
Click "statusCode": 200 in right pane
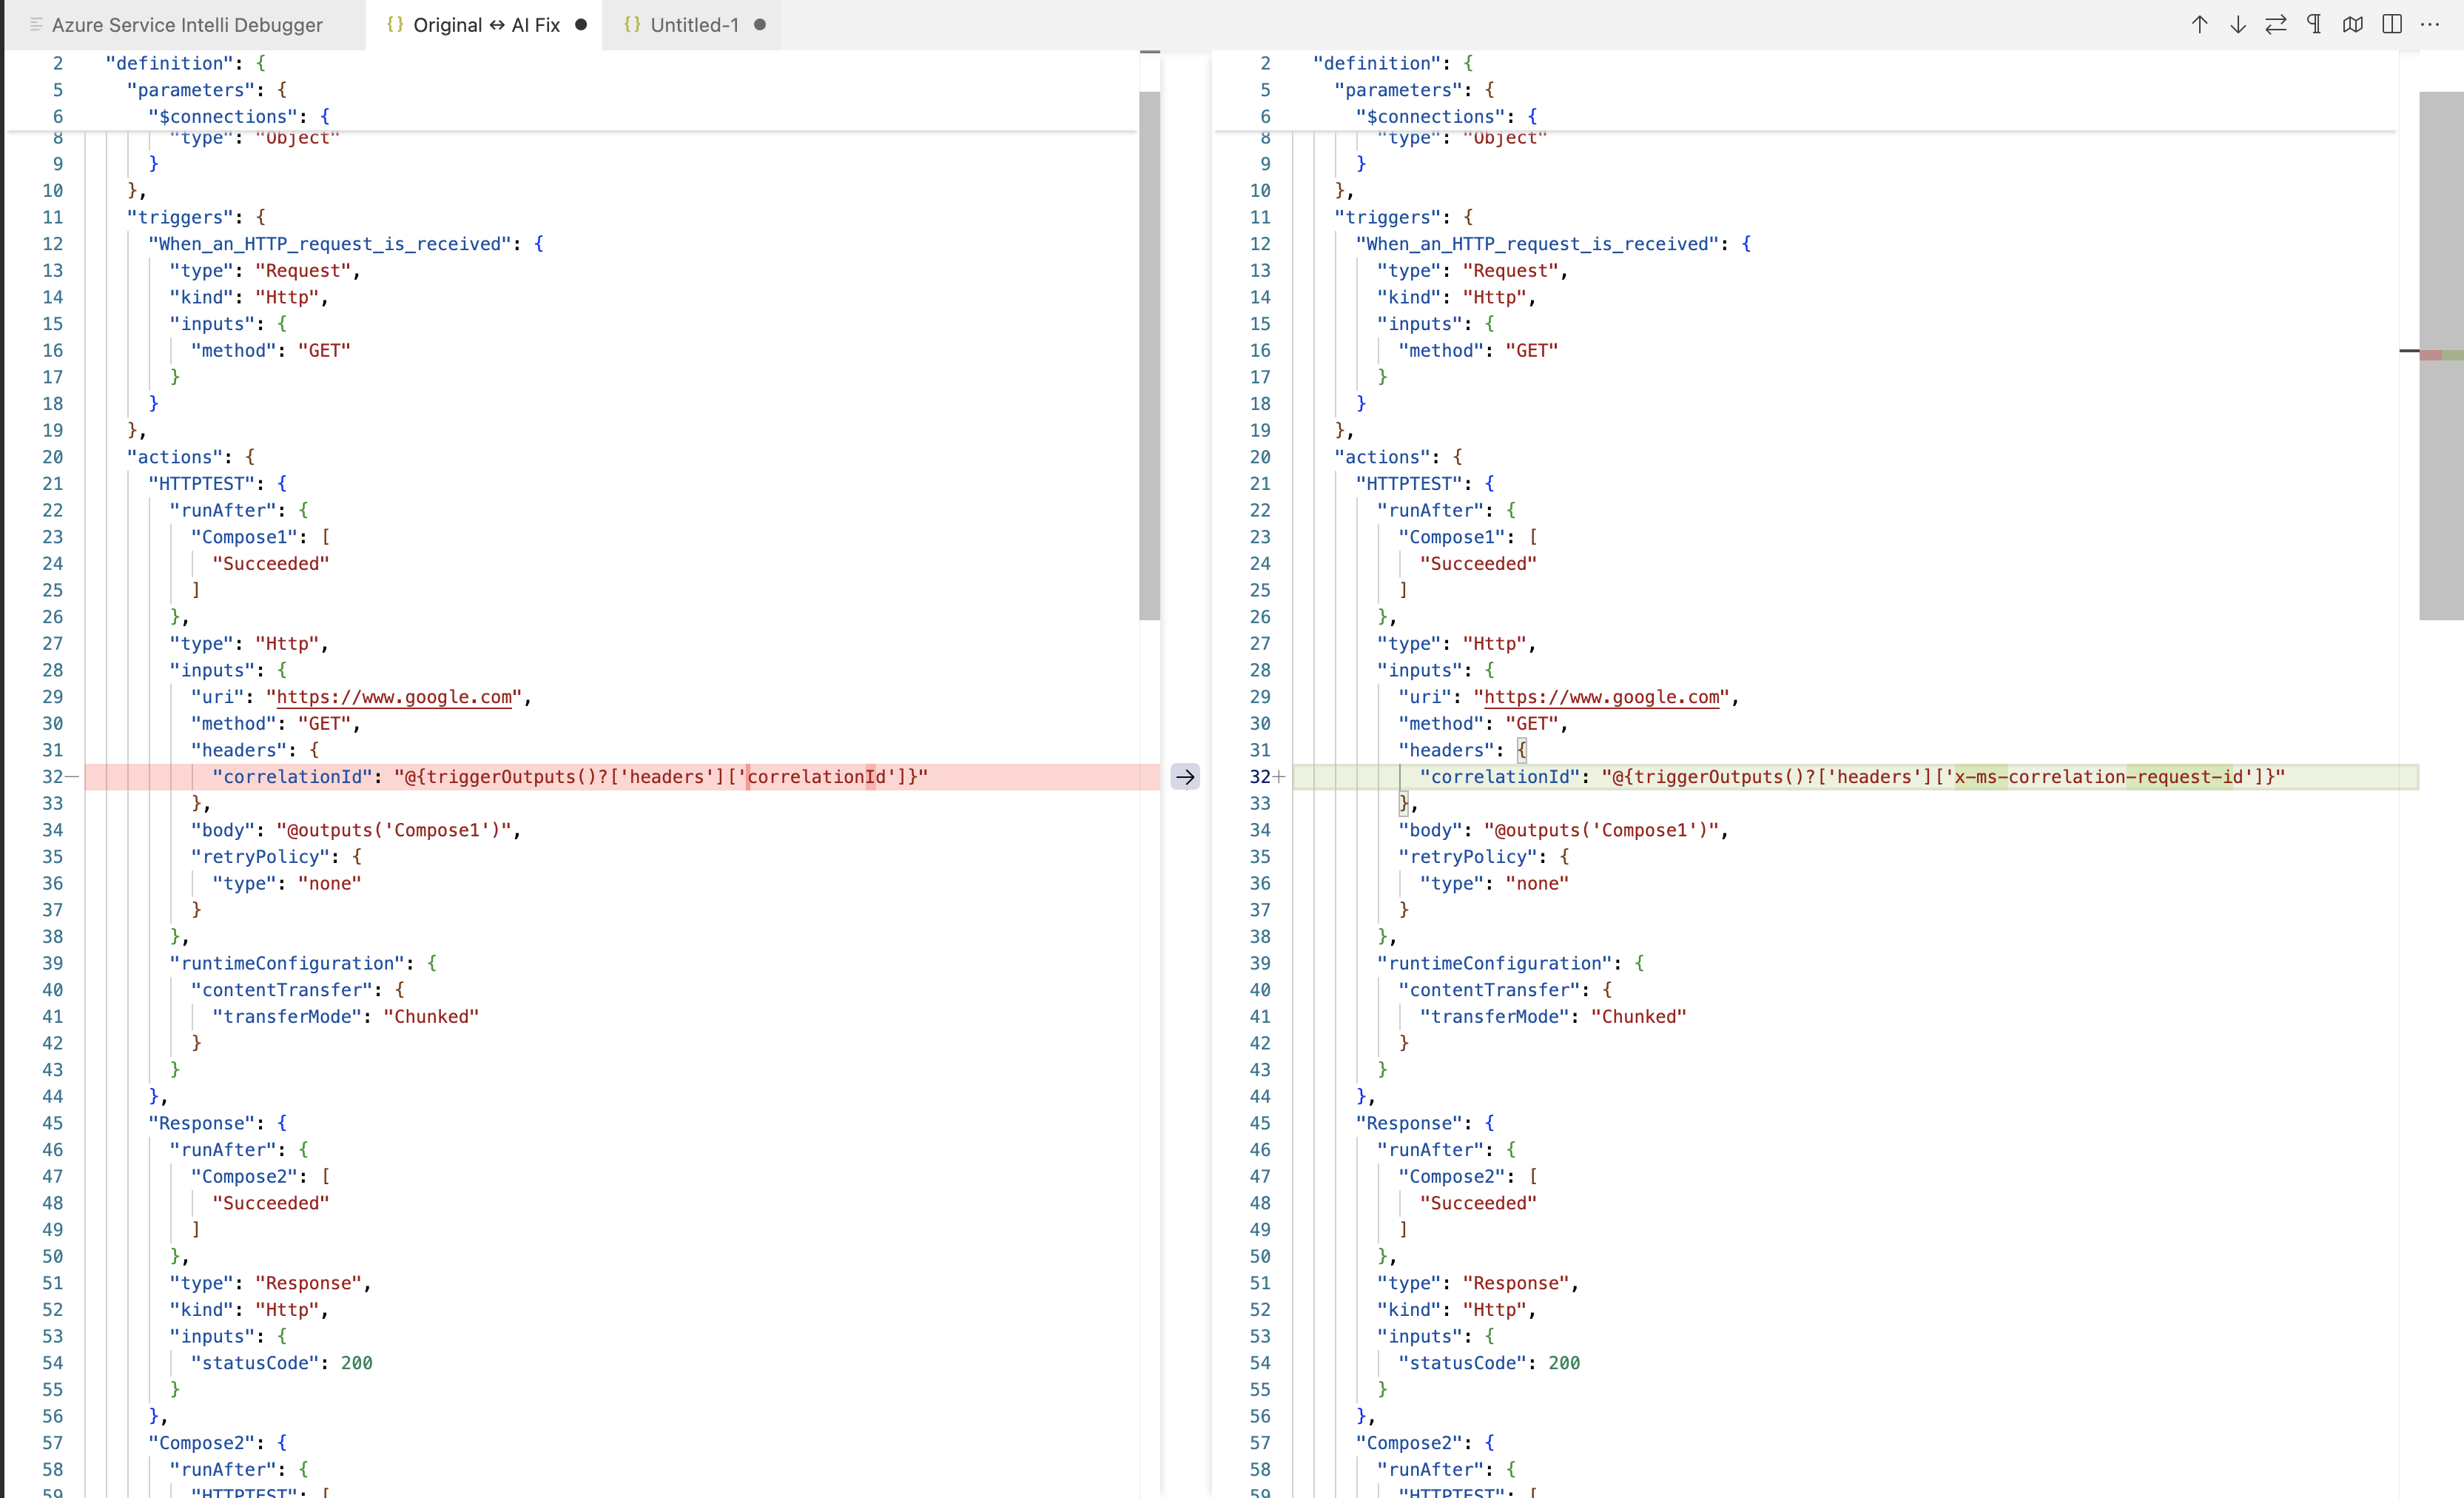[x=1489, y=1363]
